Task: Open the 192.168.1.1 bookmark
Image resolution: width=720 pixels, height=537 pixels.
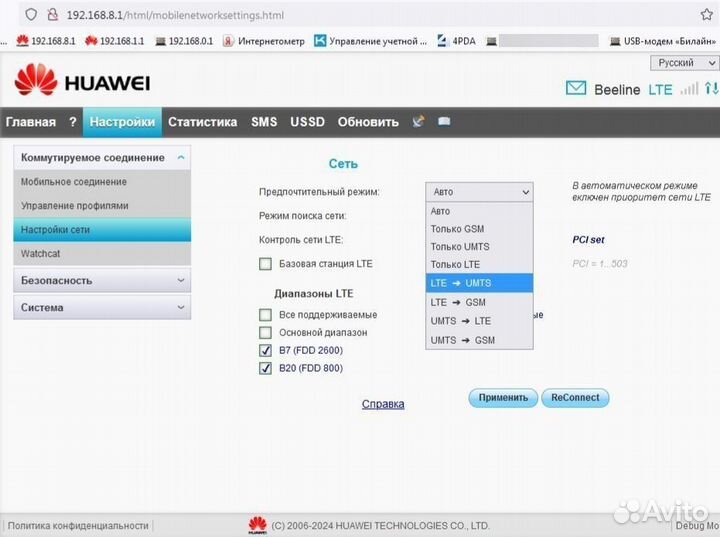Action: tap(114, 41)
